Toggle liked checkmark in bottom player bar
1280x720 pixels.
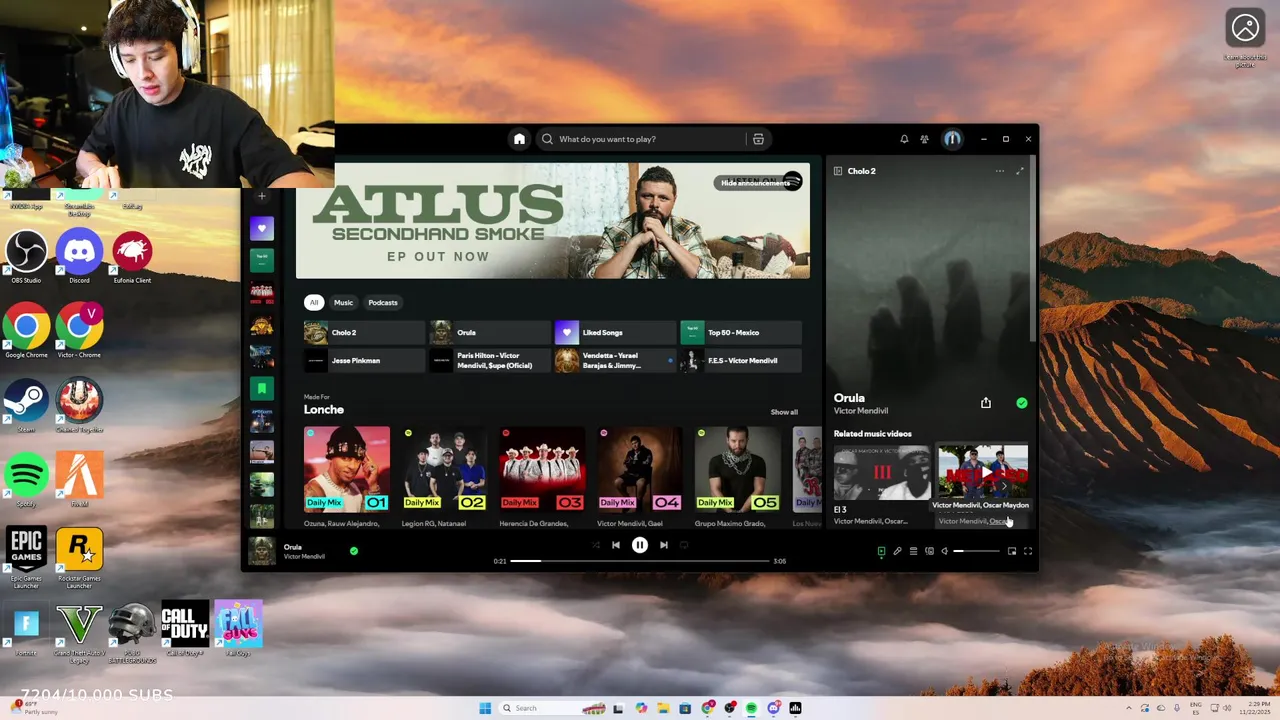coord(354,551)
